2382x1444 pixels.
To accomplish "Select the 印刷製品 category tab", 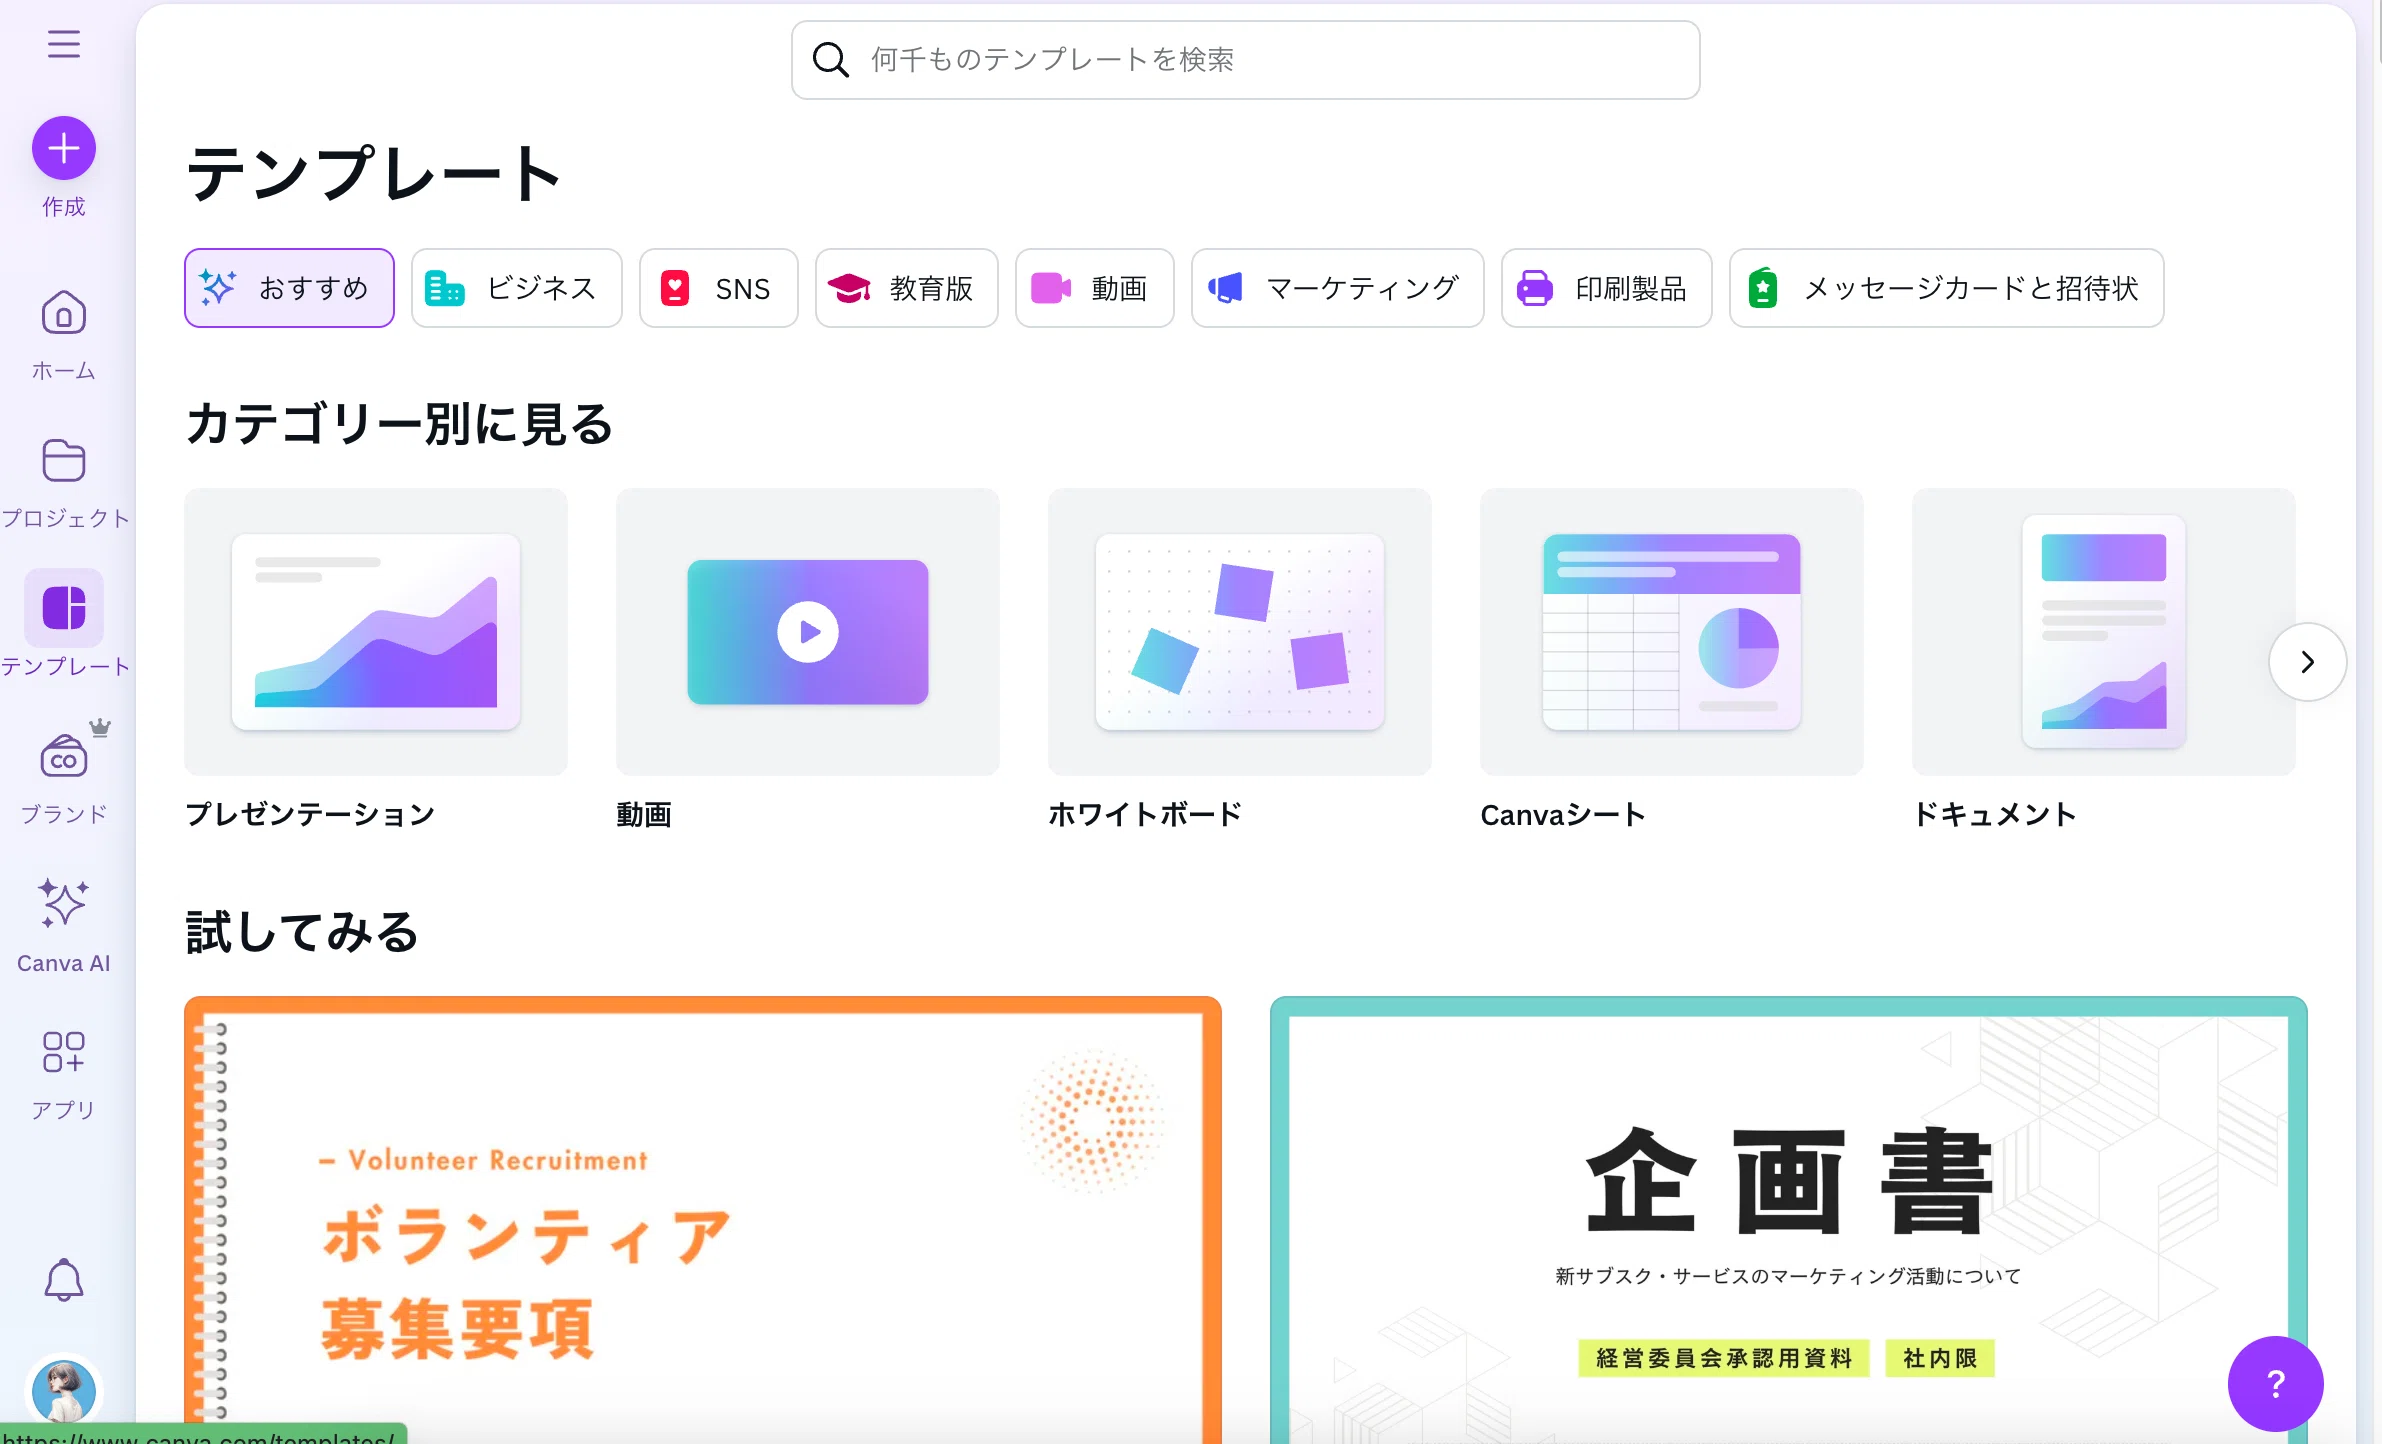I will click(1607, 288).
